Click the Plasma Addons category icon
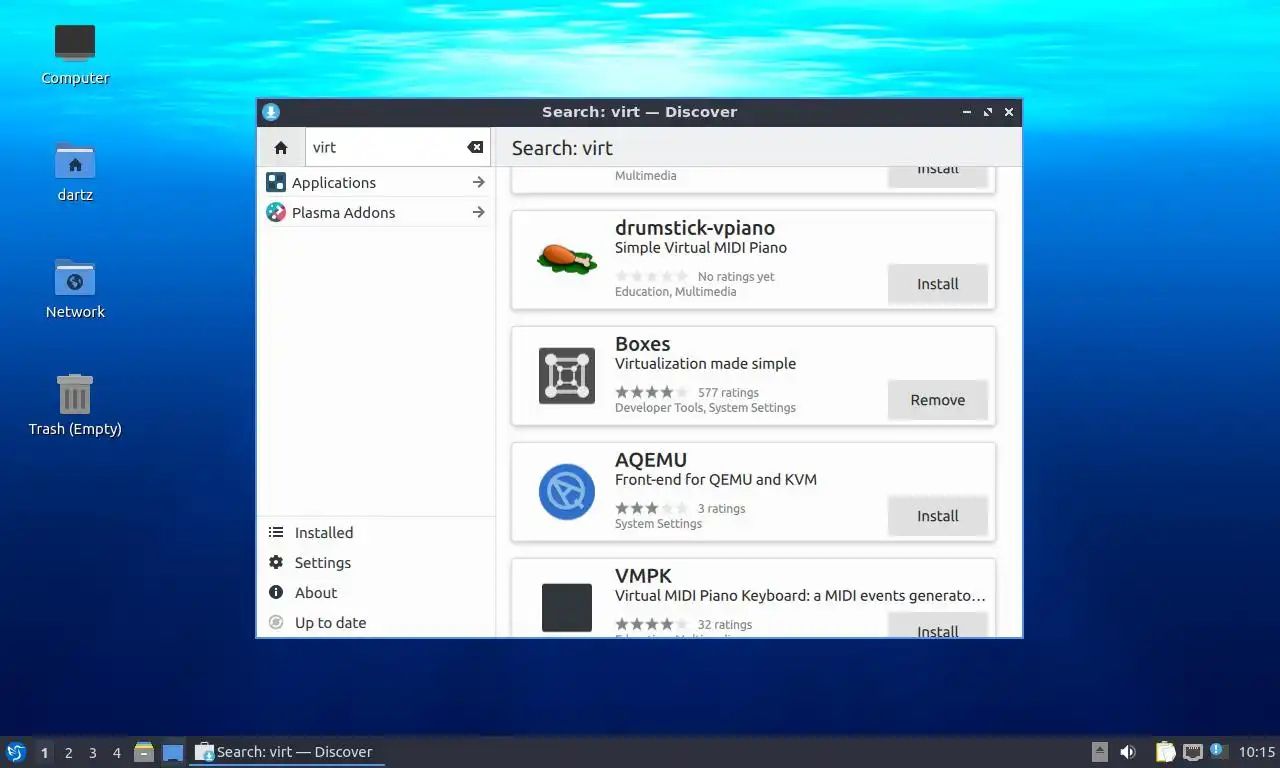 click(x=276, y=212)
